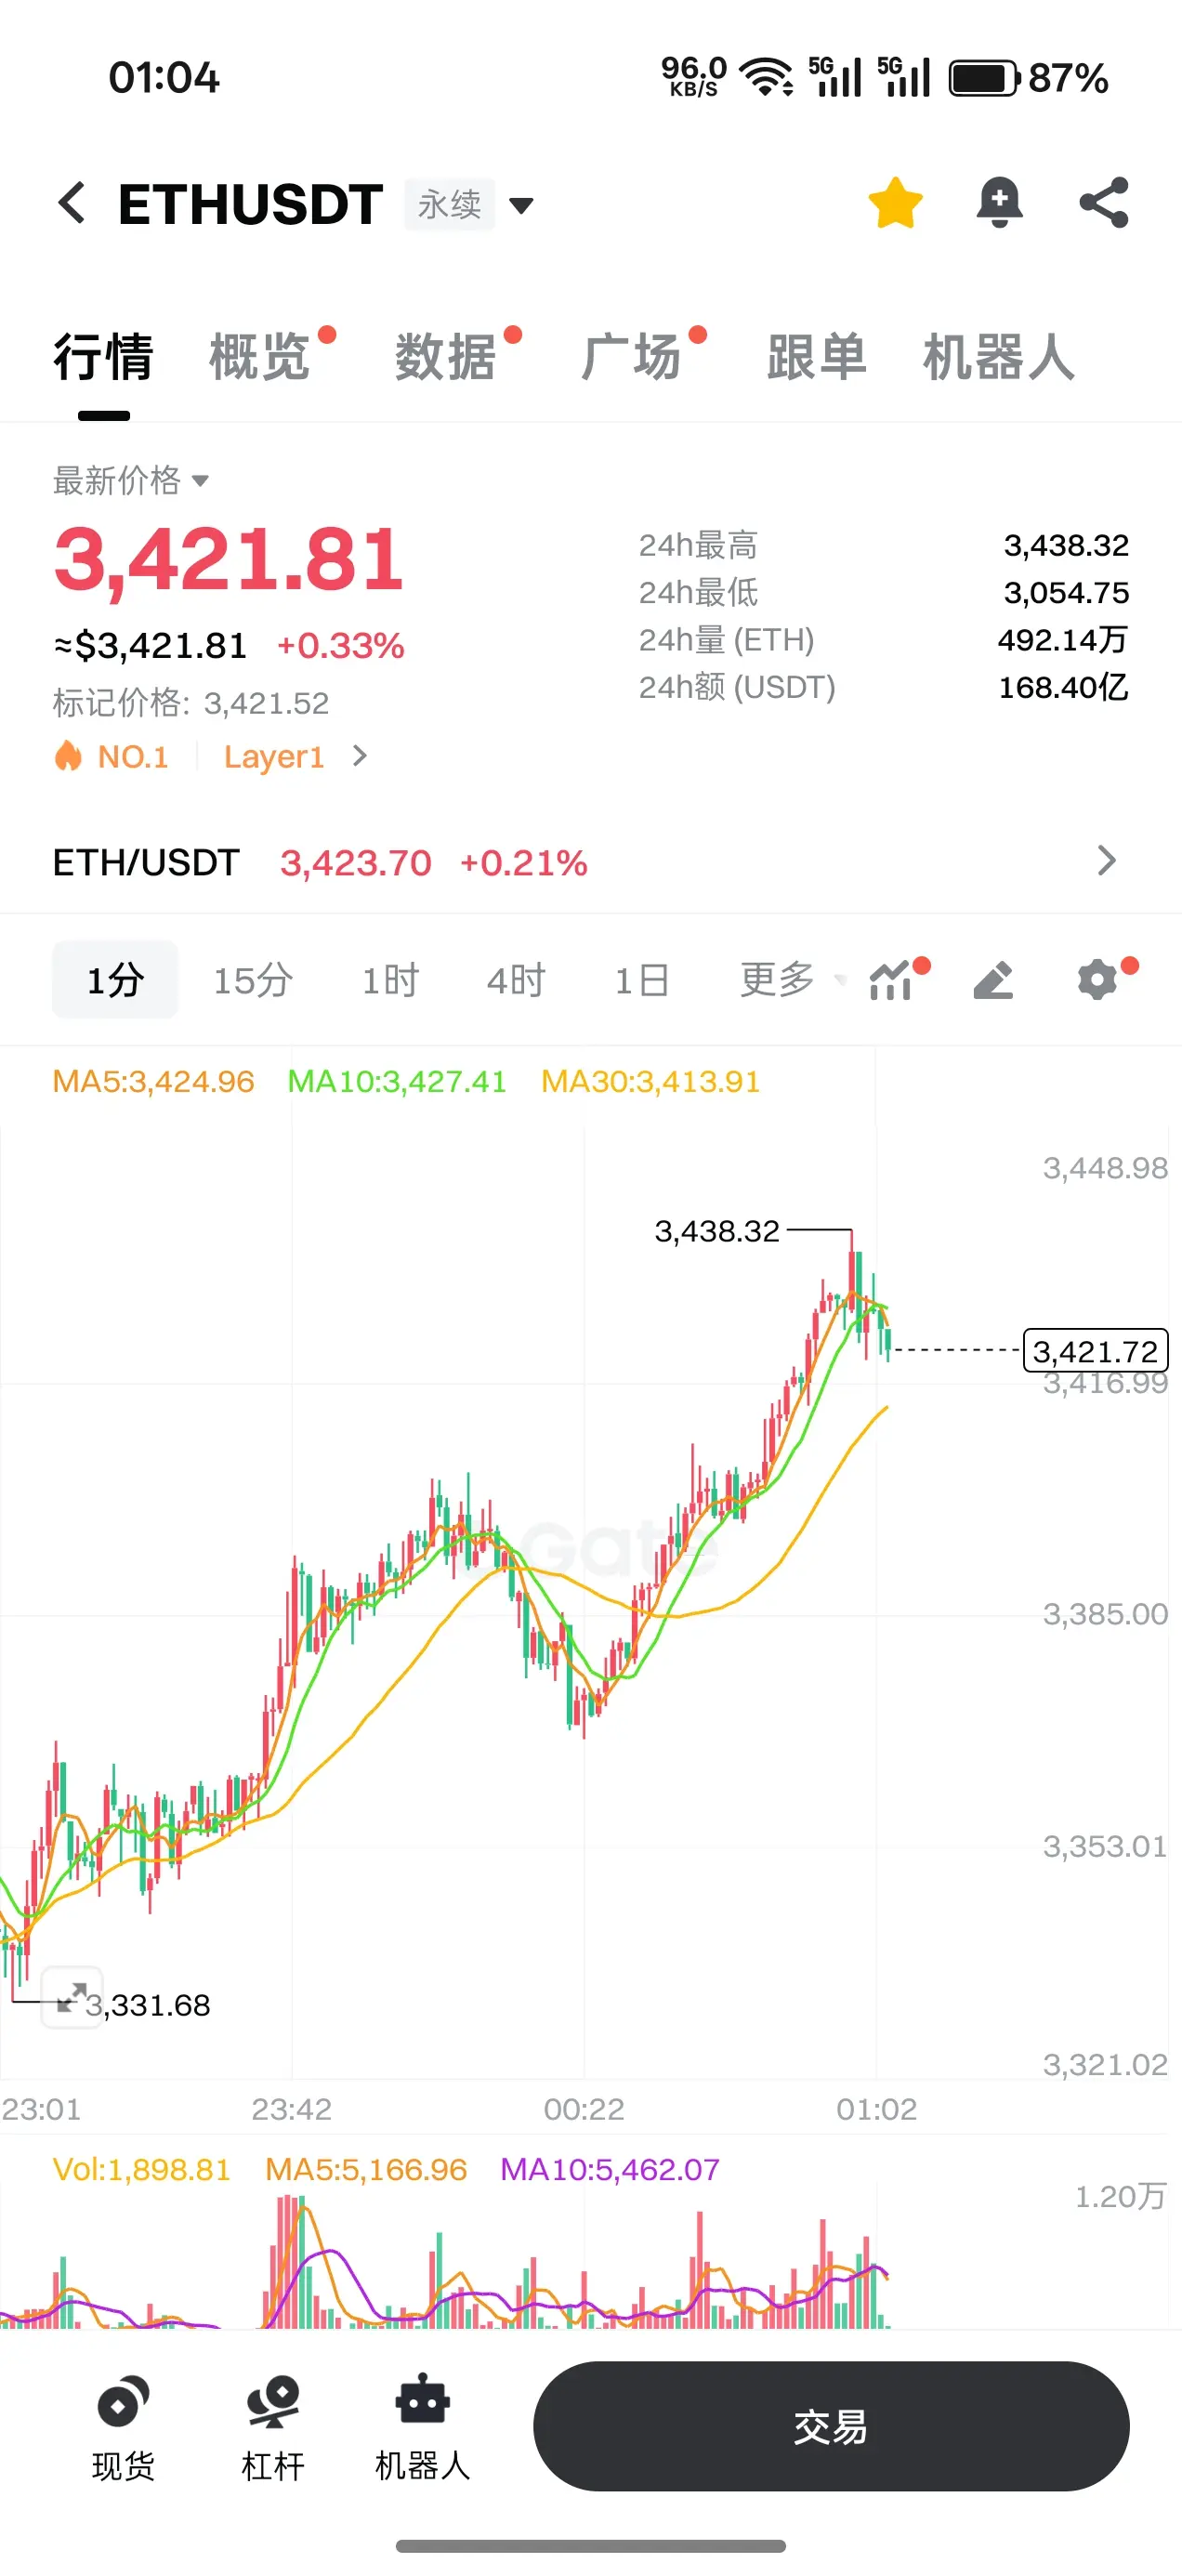The image size is (1182, 2576).
Task: Tap the 交易 trade button
Action: click(x=831, y=2426)
